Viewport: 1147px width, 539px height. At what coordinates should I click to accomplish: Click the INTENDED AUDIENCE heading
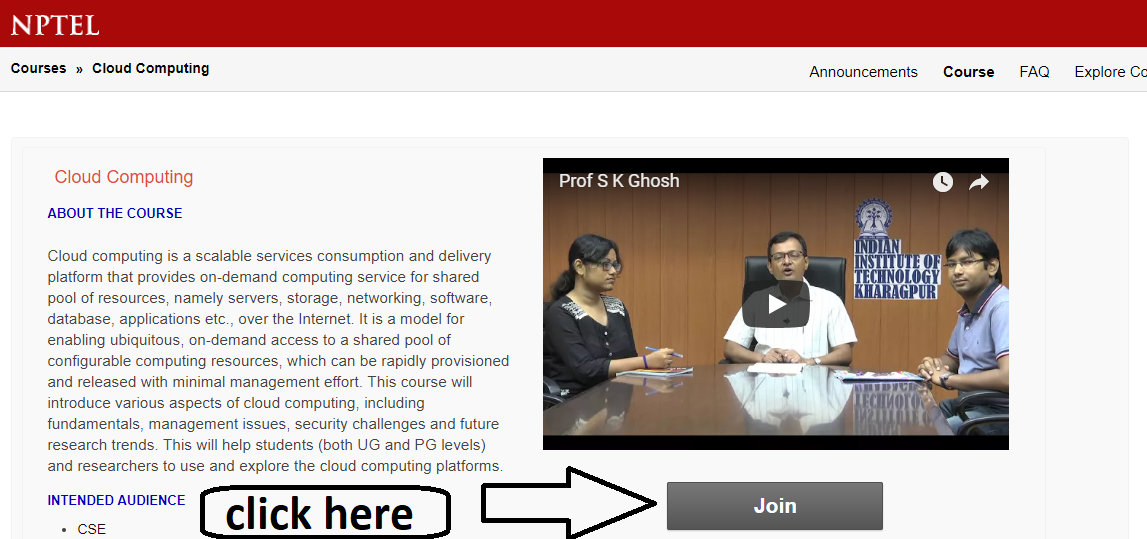pos(116,500)
